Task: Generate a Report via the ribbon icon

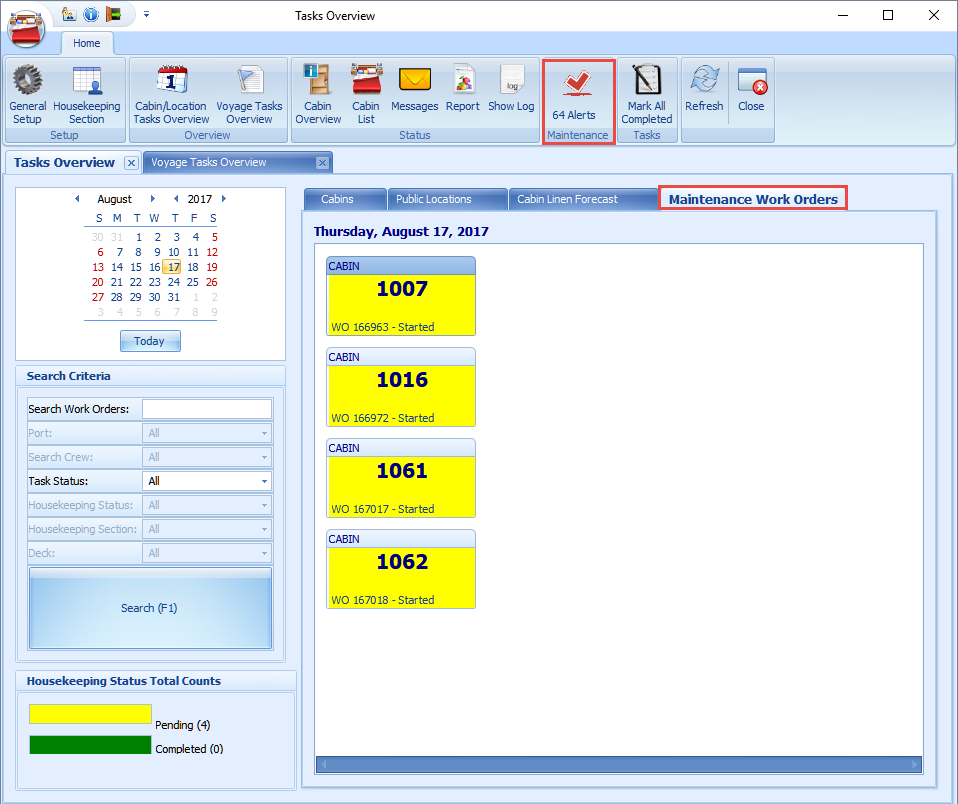Action: tap(462, 90)
